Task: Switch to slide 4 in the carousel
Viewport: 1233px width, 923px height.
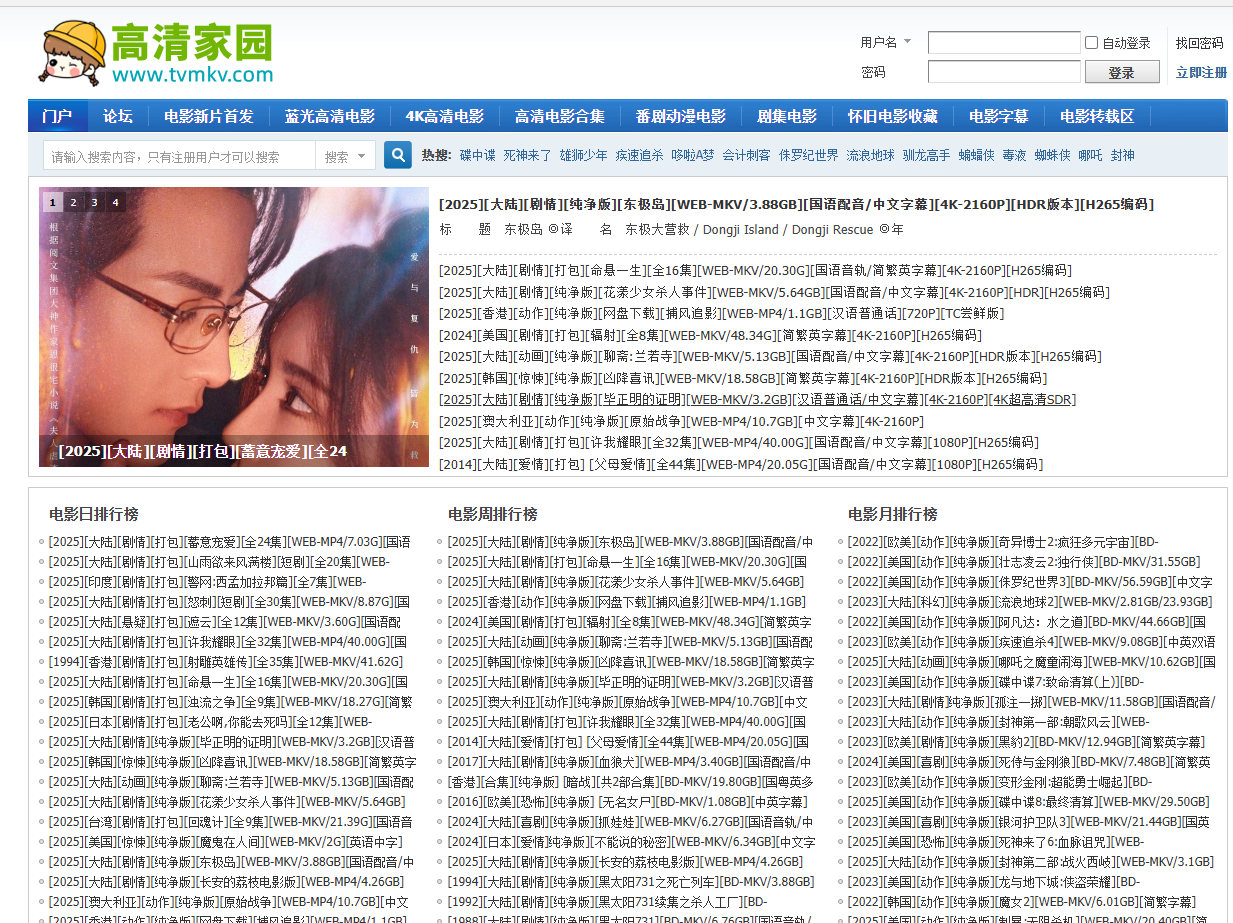Action: pyautogui.click(x=115, y=202)
